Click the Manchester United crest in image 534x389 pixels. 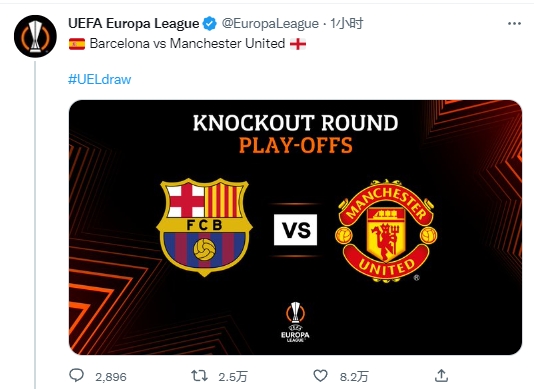386,231
